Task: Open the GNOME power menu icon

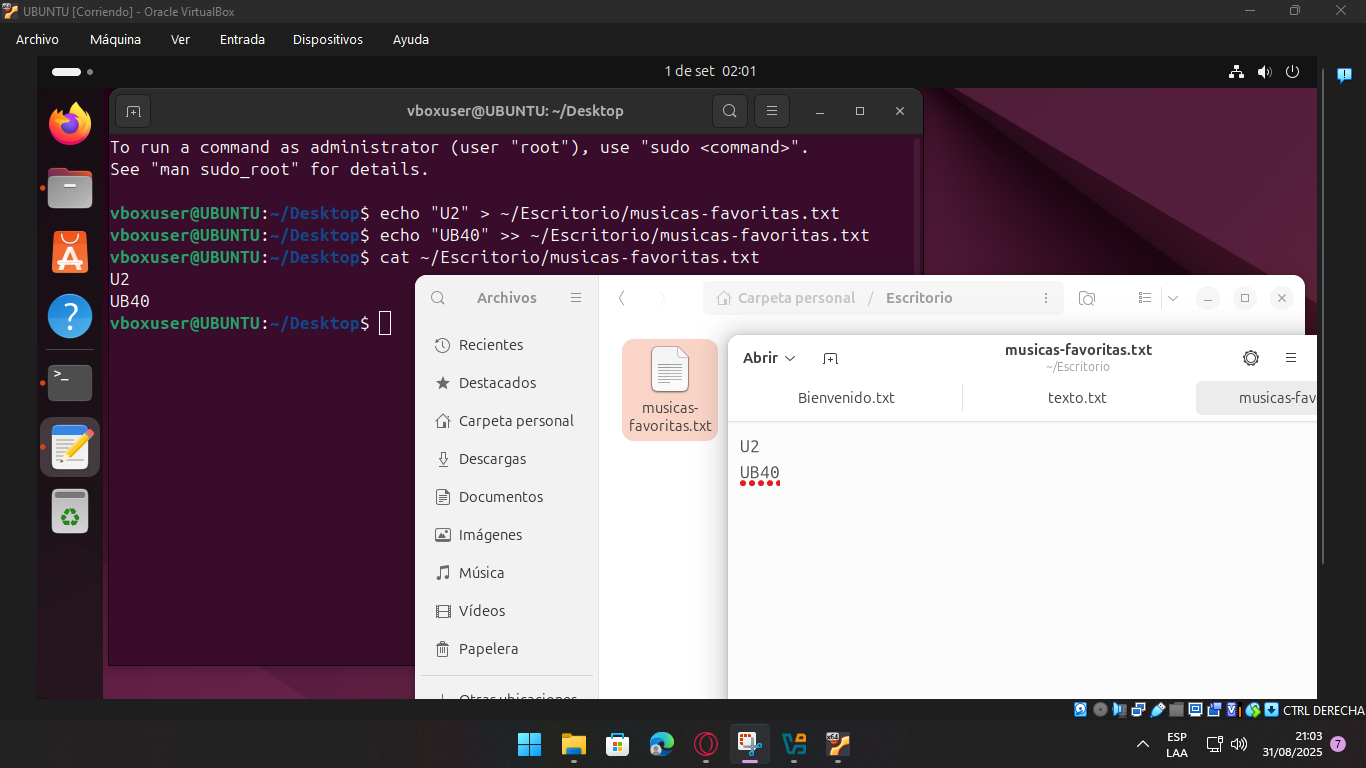Action: coord(1292,72)
